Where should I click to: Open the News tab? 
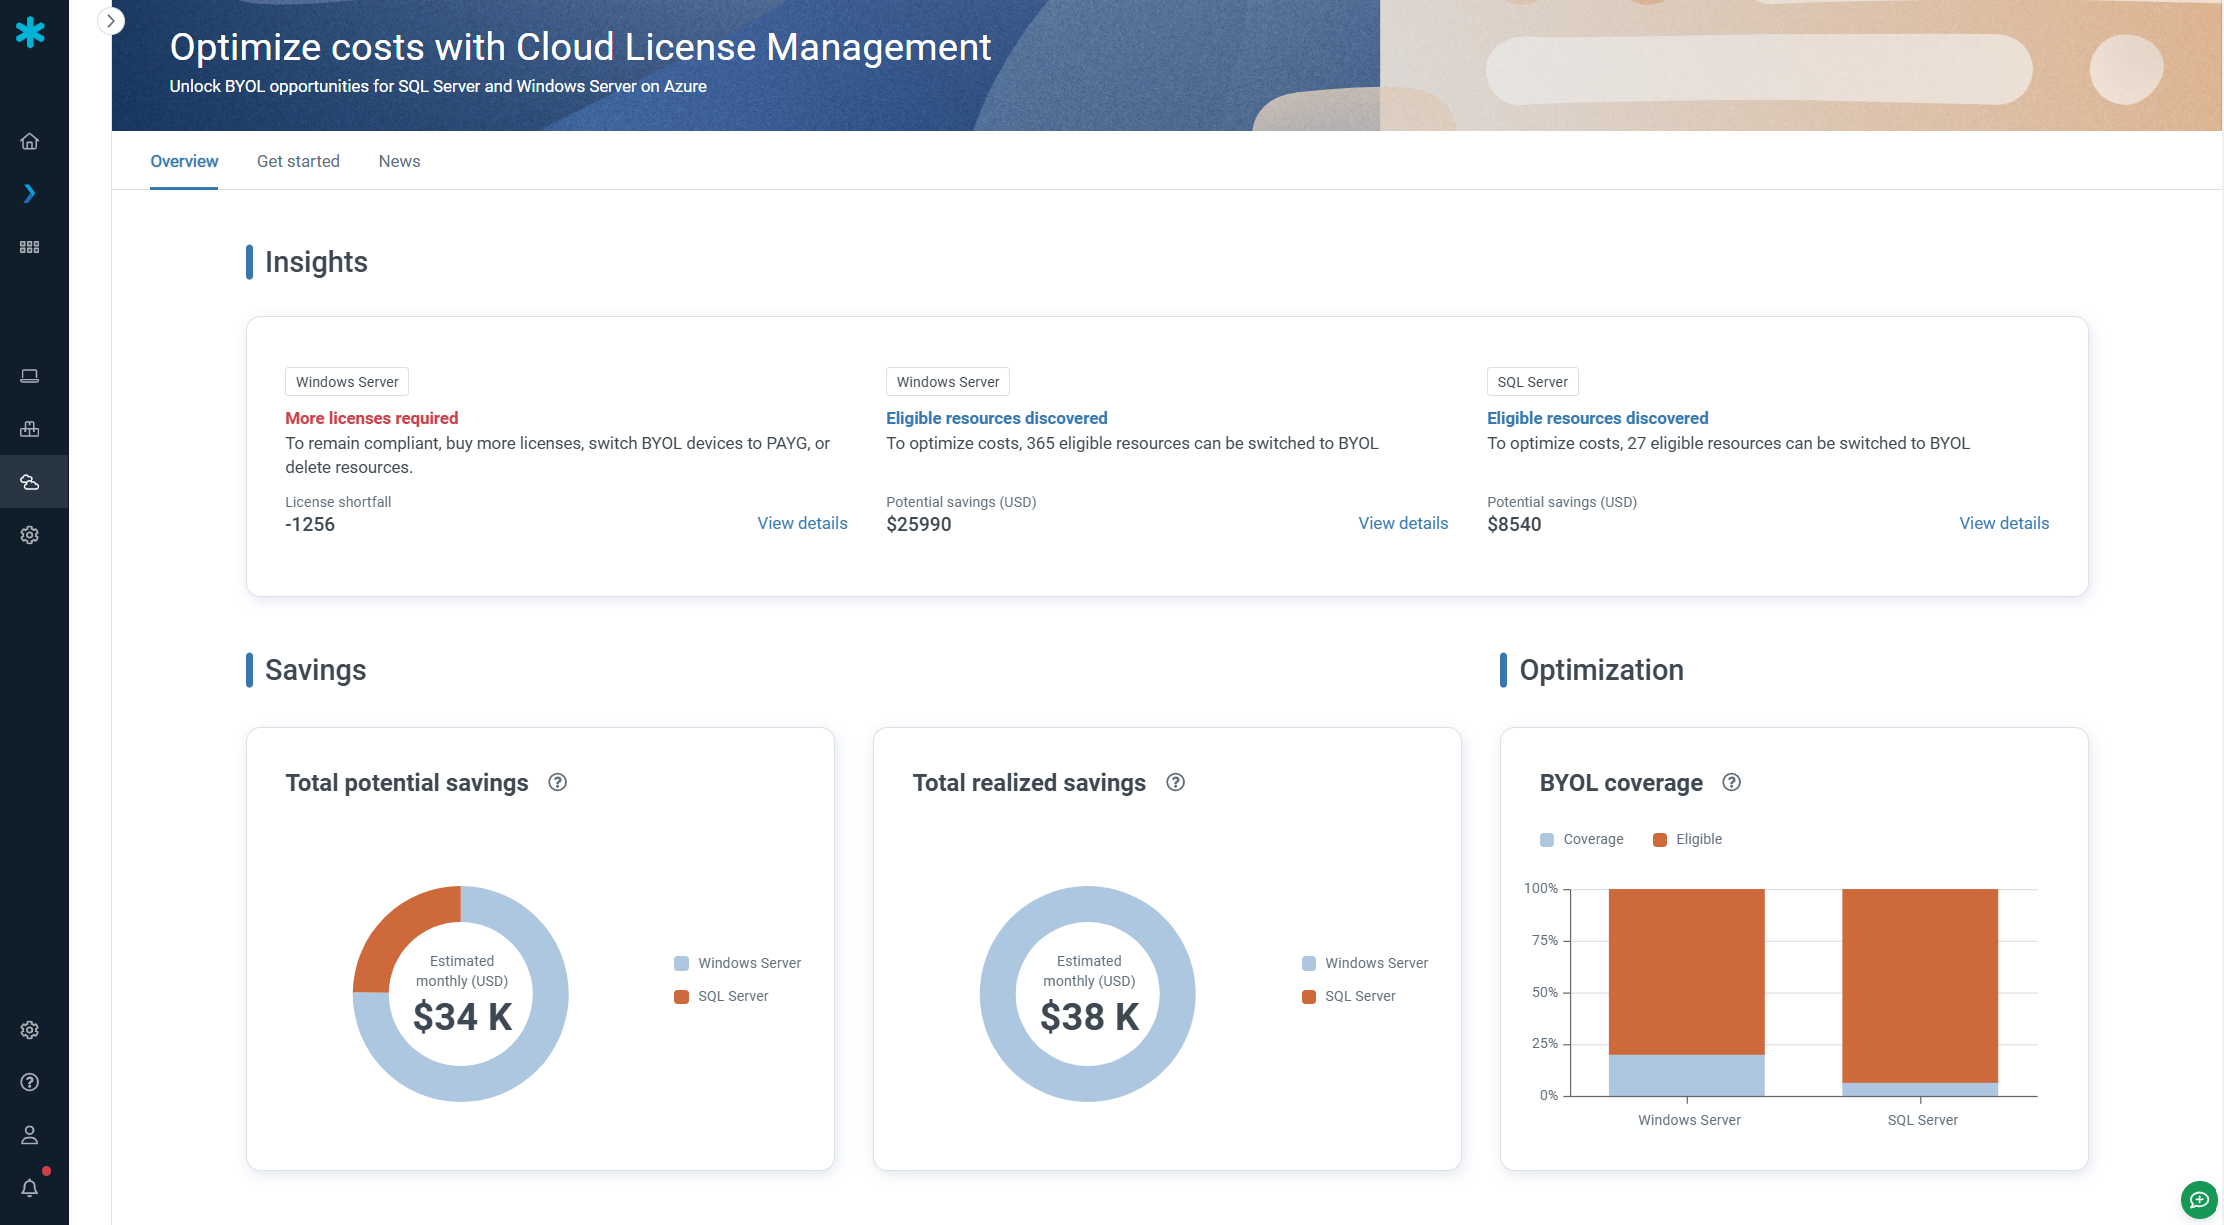[399, 161]
